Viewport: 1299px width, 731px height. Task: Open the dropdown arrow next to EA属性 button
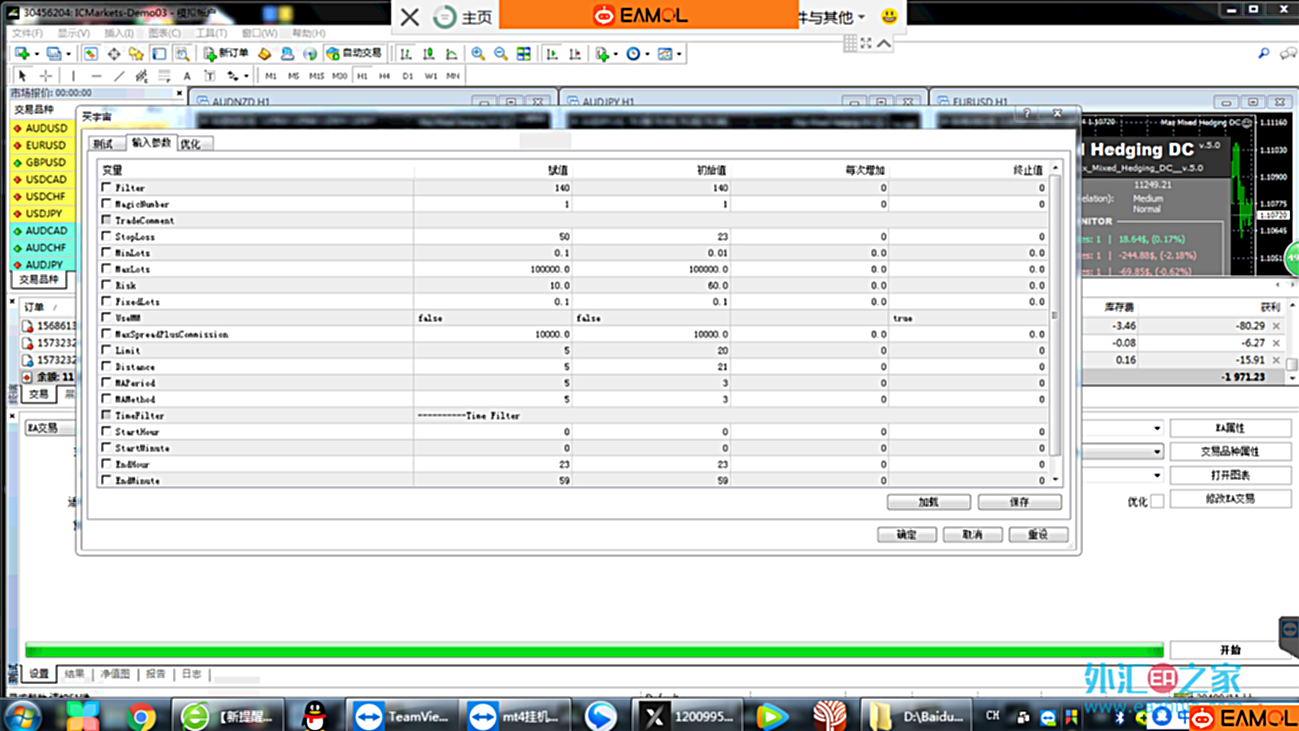(x=1157, y=429)
